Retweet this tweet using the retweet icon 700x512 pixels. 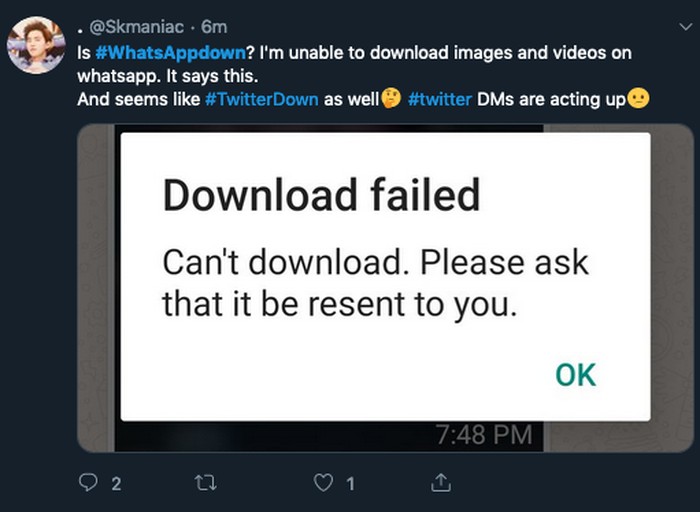coord(204,484)
